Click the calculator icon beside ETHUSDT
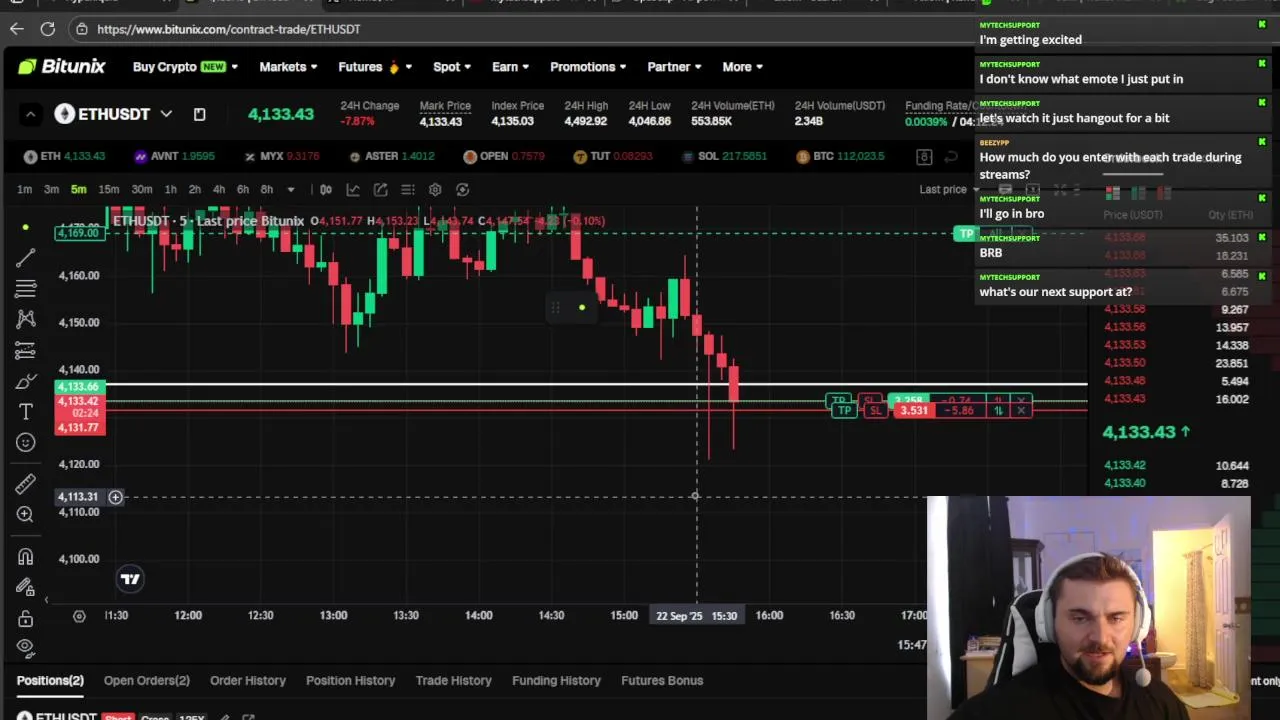The height and width of the screenshot is (720, 1280). click(199, 114)
